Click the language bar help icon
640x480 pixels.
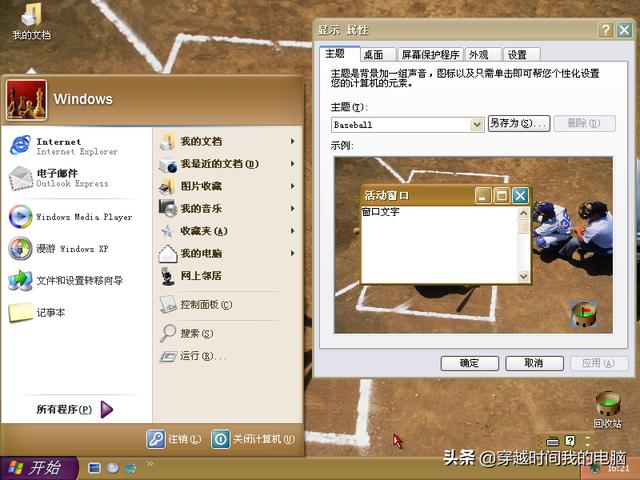(570, 441)
